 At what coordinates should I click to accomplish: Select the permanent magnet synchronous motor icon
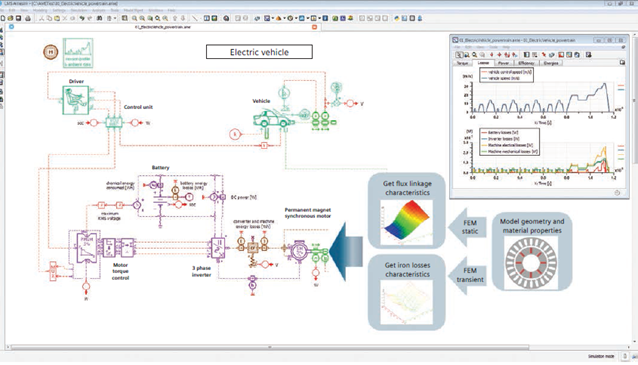pyautogui.click(x=299, y=250)
